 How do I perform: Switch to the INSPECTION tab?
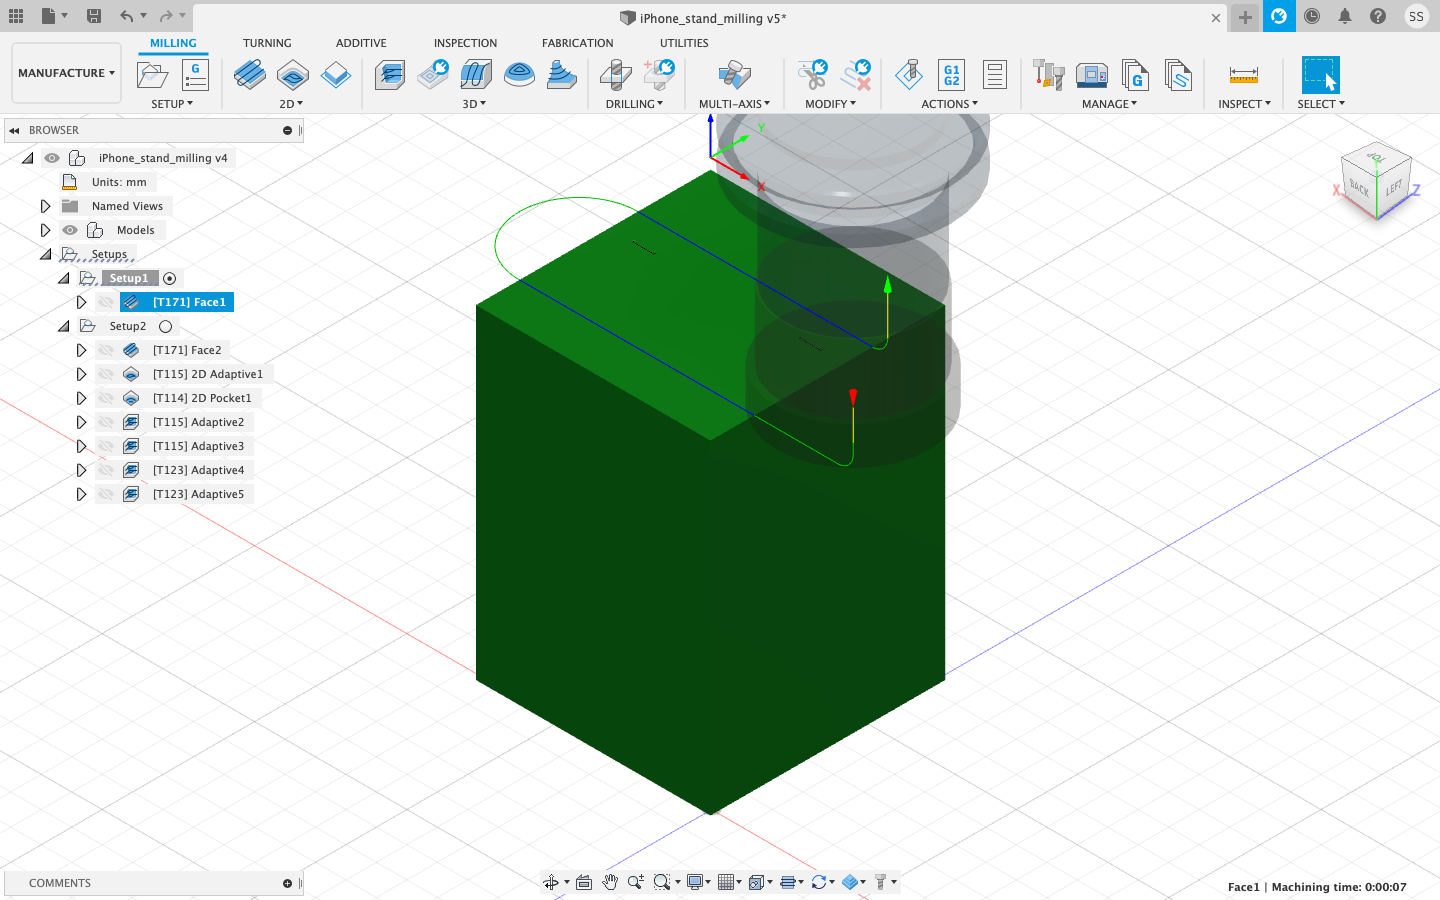point(465,43)
